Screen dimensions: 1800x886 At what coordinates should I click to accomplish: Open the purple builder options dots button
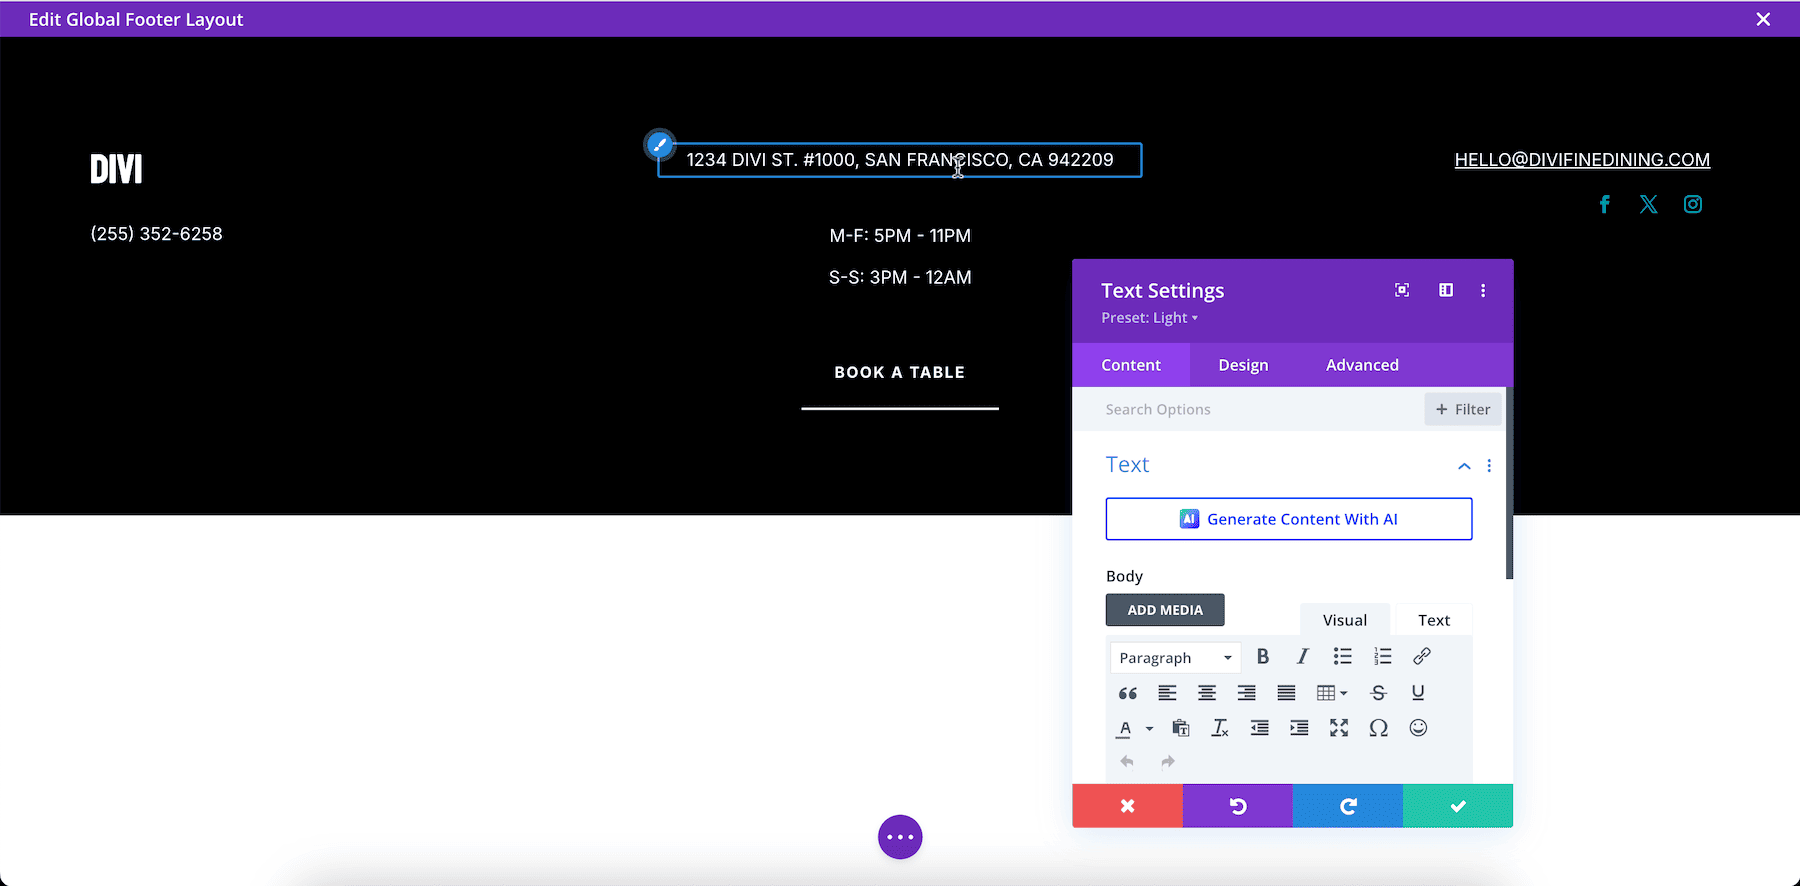click(x=900, y=837)
